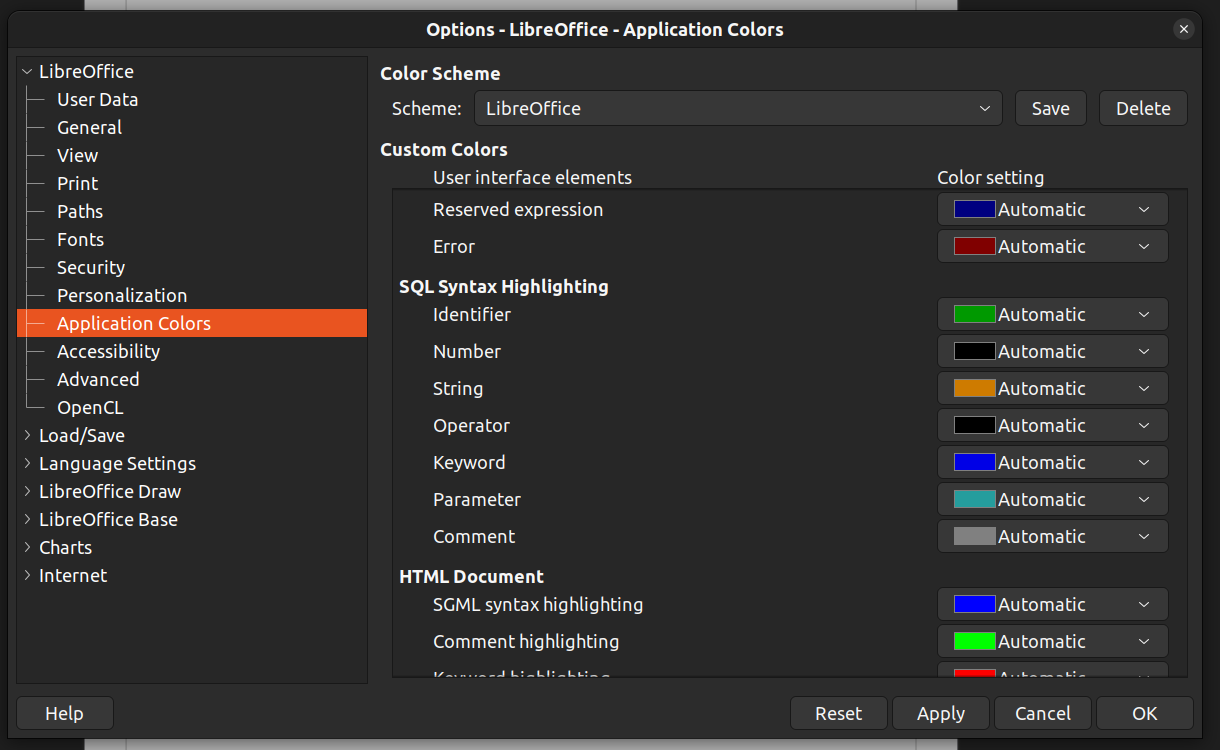Close the Options dialog window
The width and height of the screenshot is (1220, 750).
coord(1184,29)
